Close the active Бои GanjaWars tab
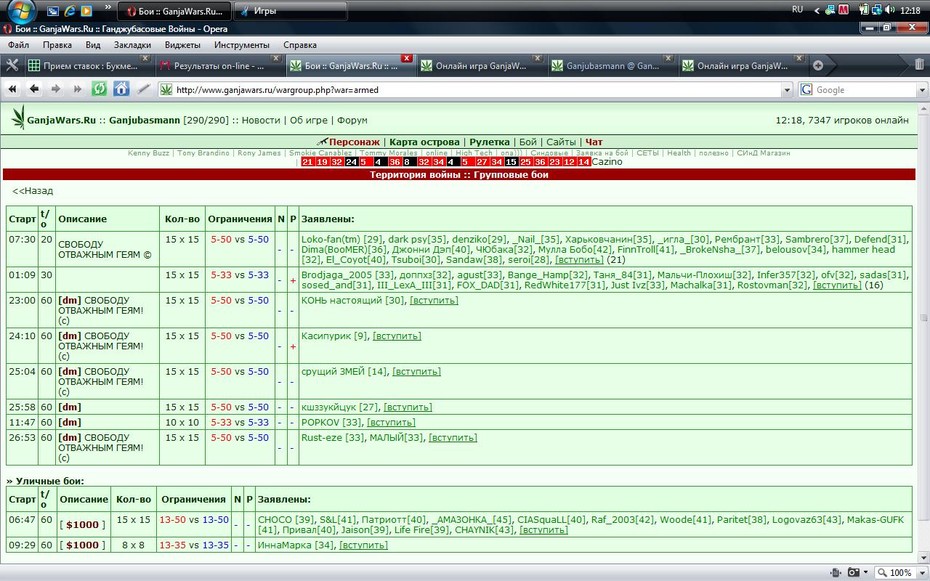This screenshot has width=930, height=581. click(406, 58)
